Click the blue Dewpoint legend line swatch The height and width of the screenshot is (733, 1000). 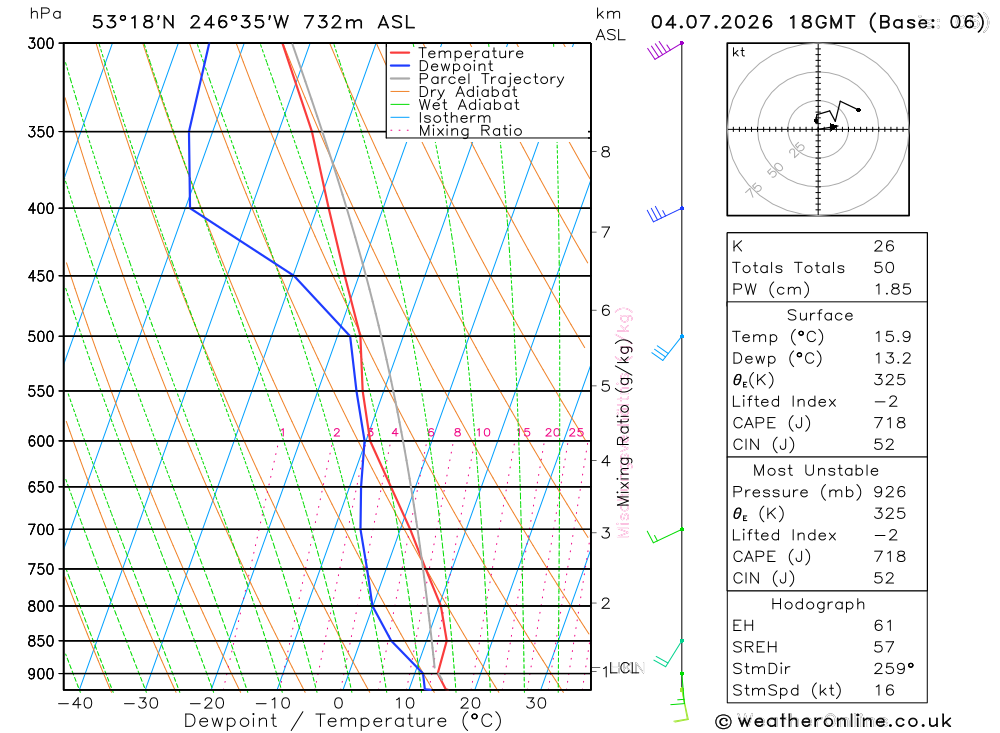[x=400, y=66]
